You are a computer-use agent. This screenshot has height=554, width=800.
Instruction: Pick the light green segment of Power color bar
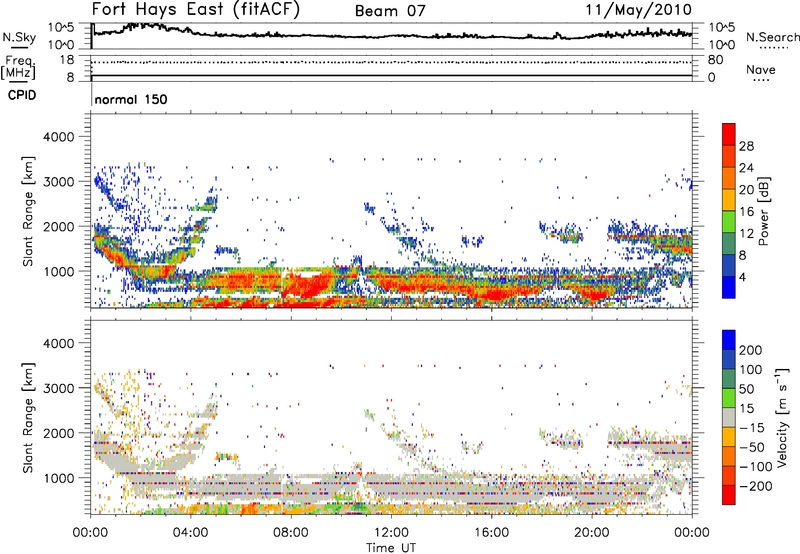[x=729, y=222]
